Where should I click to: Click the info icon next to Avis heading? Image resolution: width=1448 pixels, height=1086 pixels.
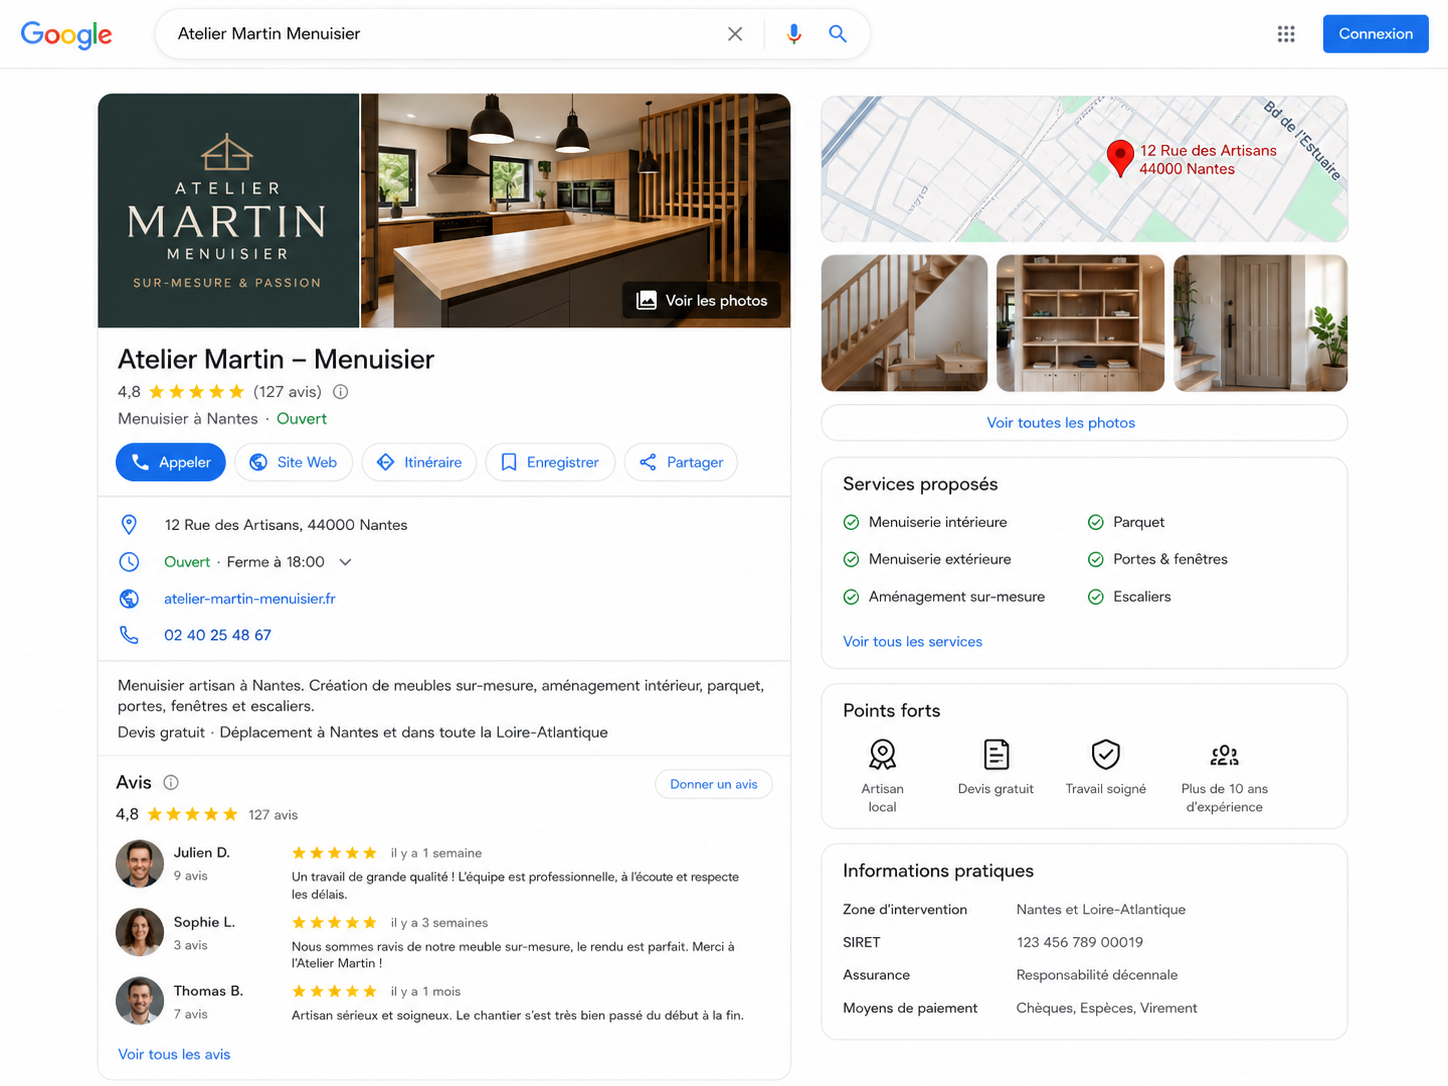171,782
